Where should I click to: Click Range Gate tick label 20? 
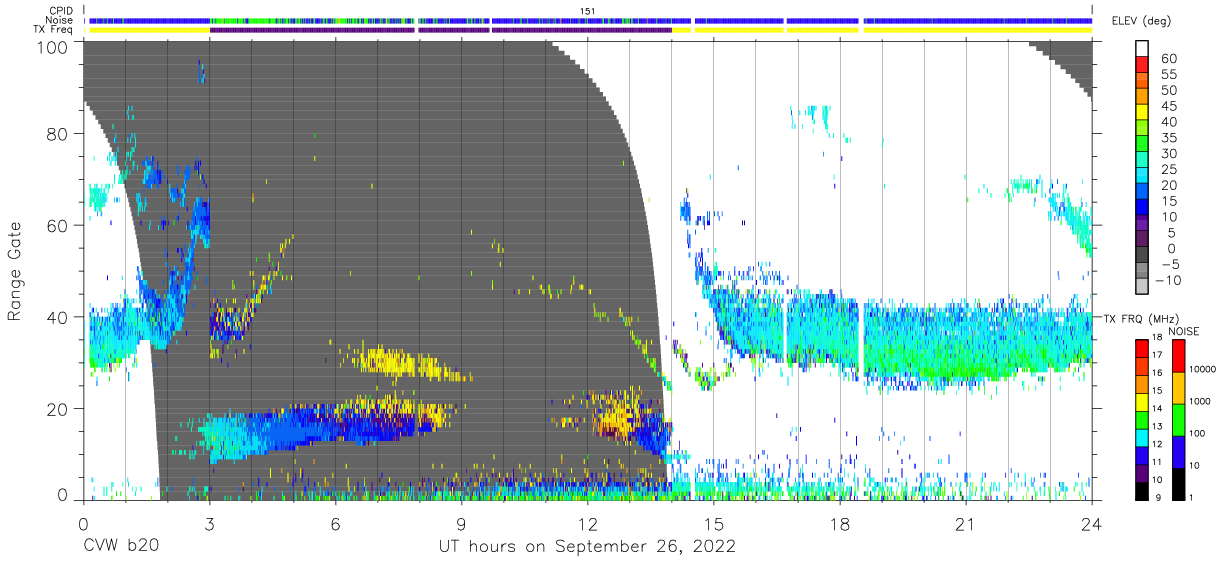coord(59,409)
